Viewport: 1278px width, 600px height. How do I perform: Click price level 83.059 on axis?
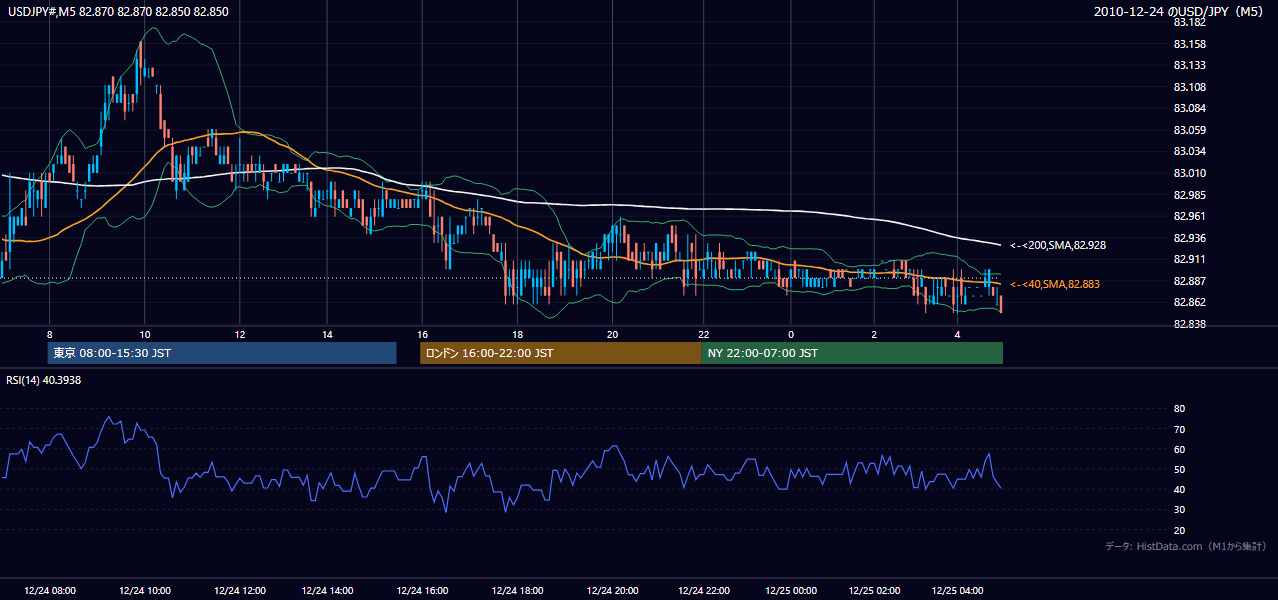click(x=1190, y=130)
